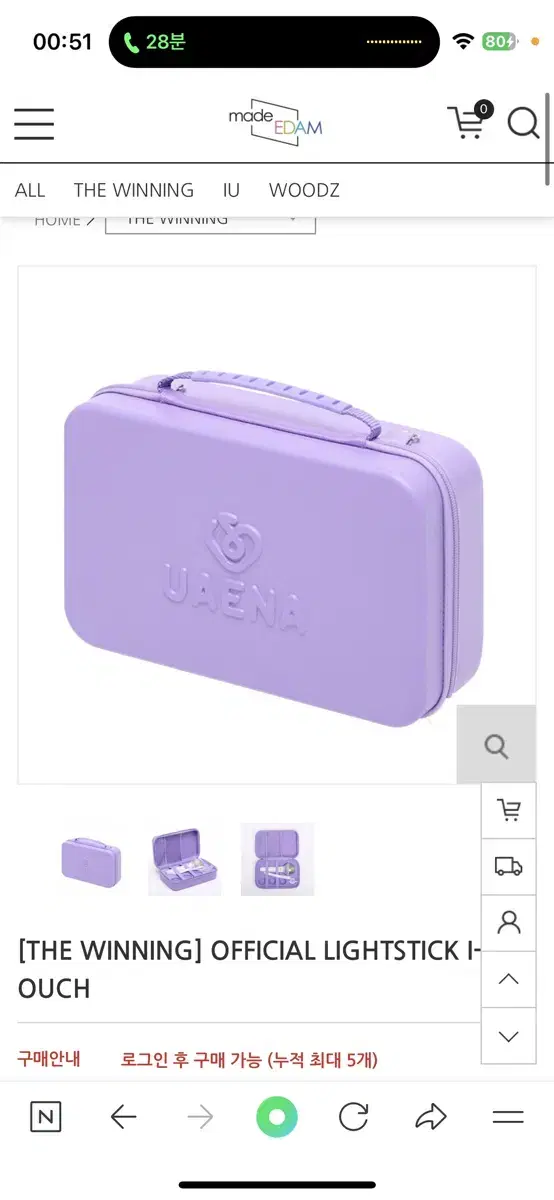The width and height of the screenshot is (554, 1200).
Task: Go back with the browser back arrow
Action: 123,1117
